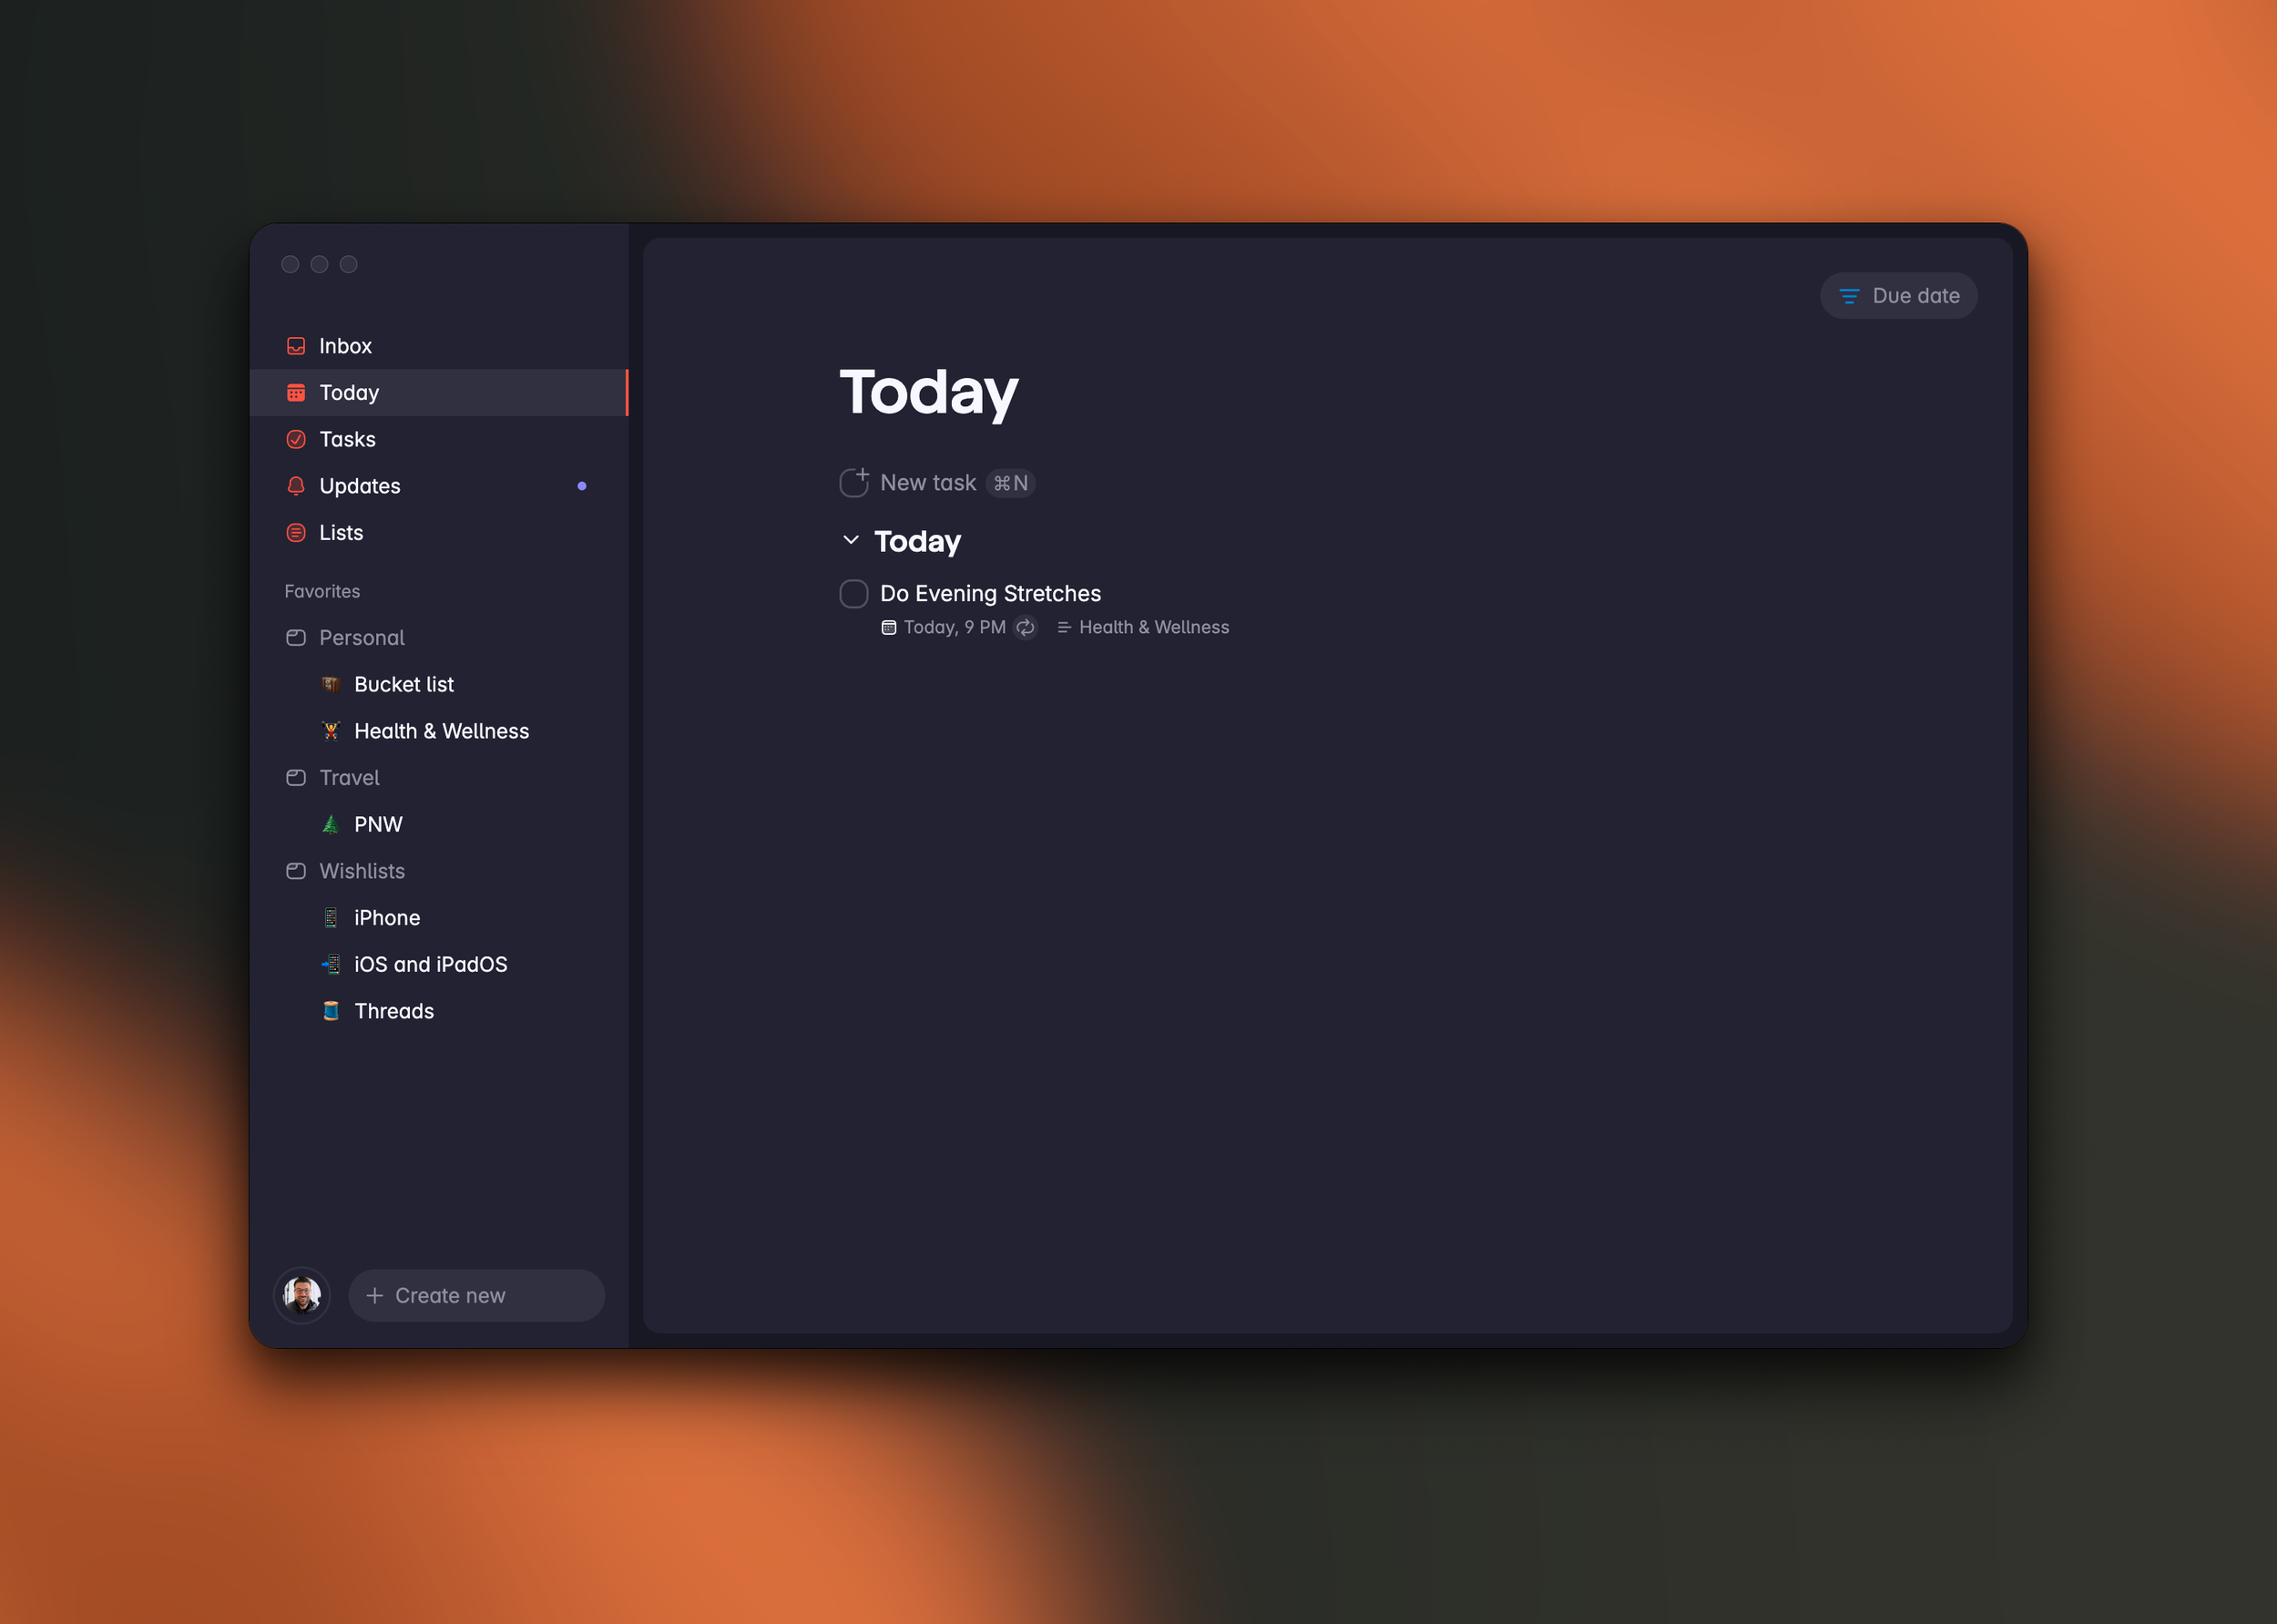The width and height of the screenshot is (2277, 1624).
Task: Check off Do Evening Stretches
Action: (854, 594)
